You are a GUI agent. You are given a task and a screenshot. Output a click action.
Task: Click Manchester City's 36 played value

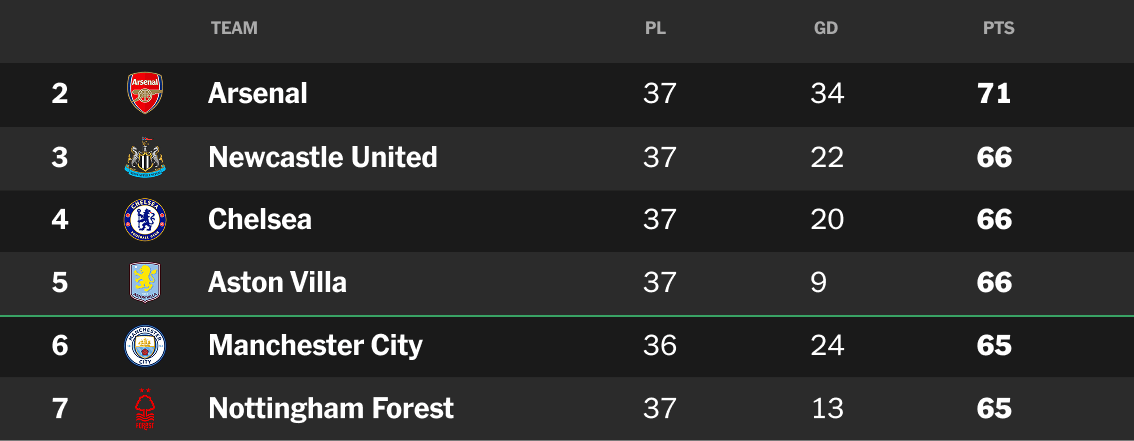(x=660, y=346)
